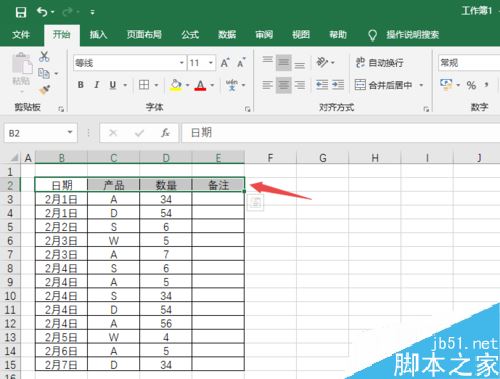
Task: Open the alignment settings dialog launcher
Action: pyautogui.click(x=426, y=109)
